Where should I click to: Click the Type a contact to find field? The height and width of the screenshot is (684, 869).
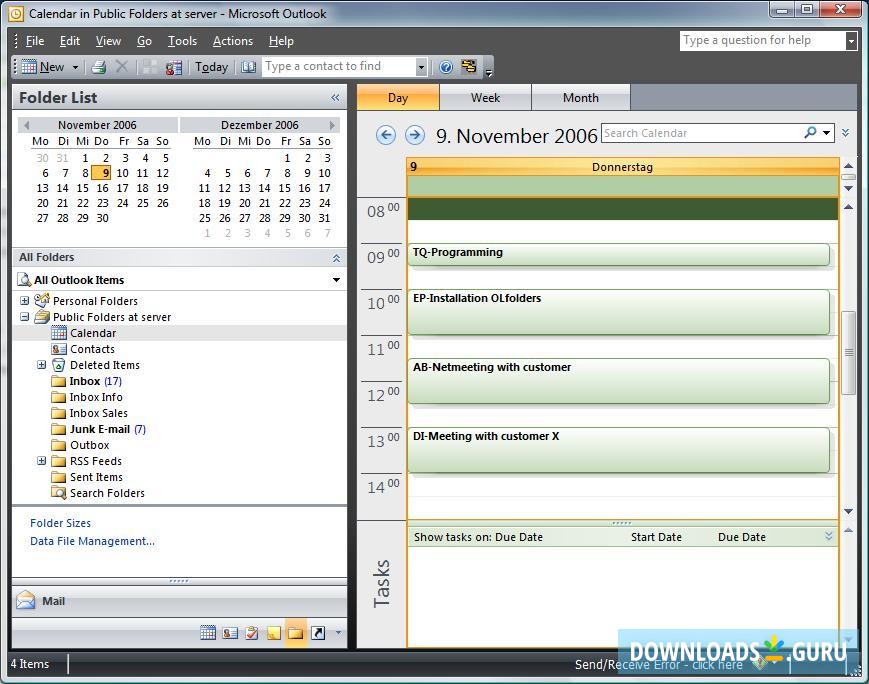pyautogui.click(x=339, y=67)
